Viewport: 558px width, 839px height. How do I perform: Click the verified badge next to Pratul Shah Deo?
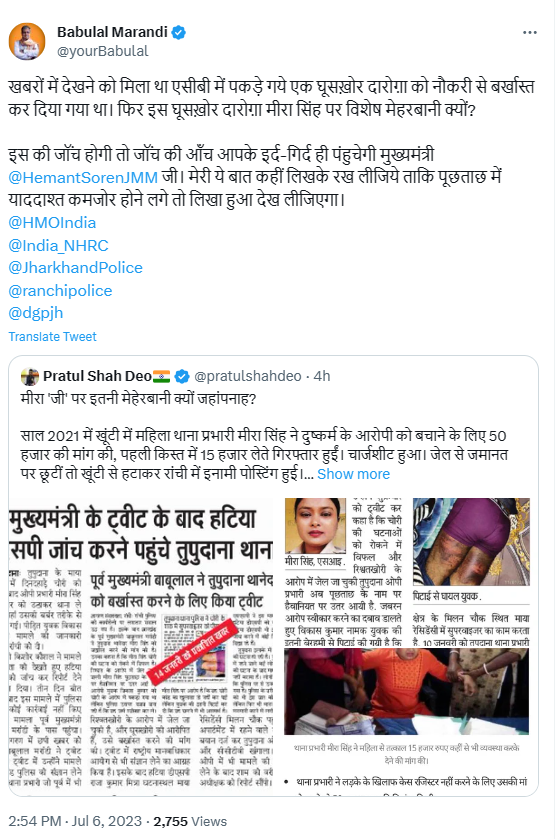tap(182, 377)
